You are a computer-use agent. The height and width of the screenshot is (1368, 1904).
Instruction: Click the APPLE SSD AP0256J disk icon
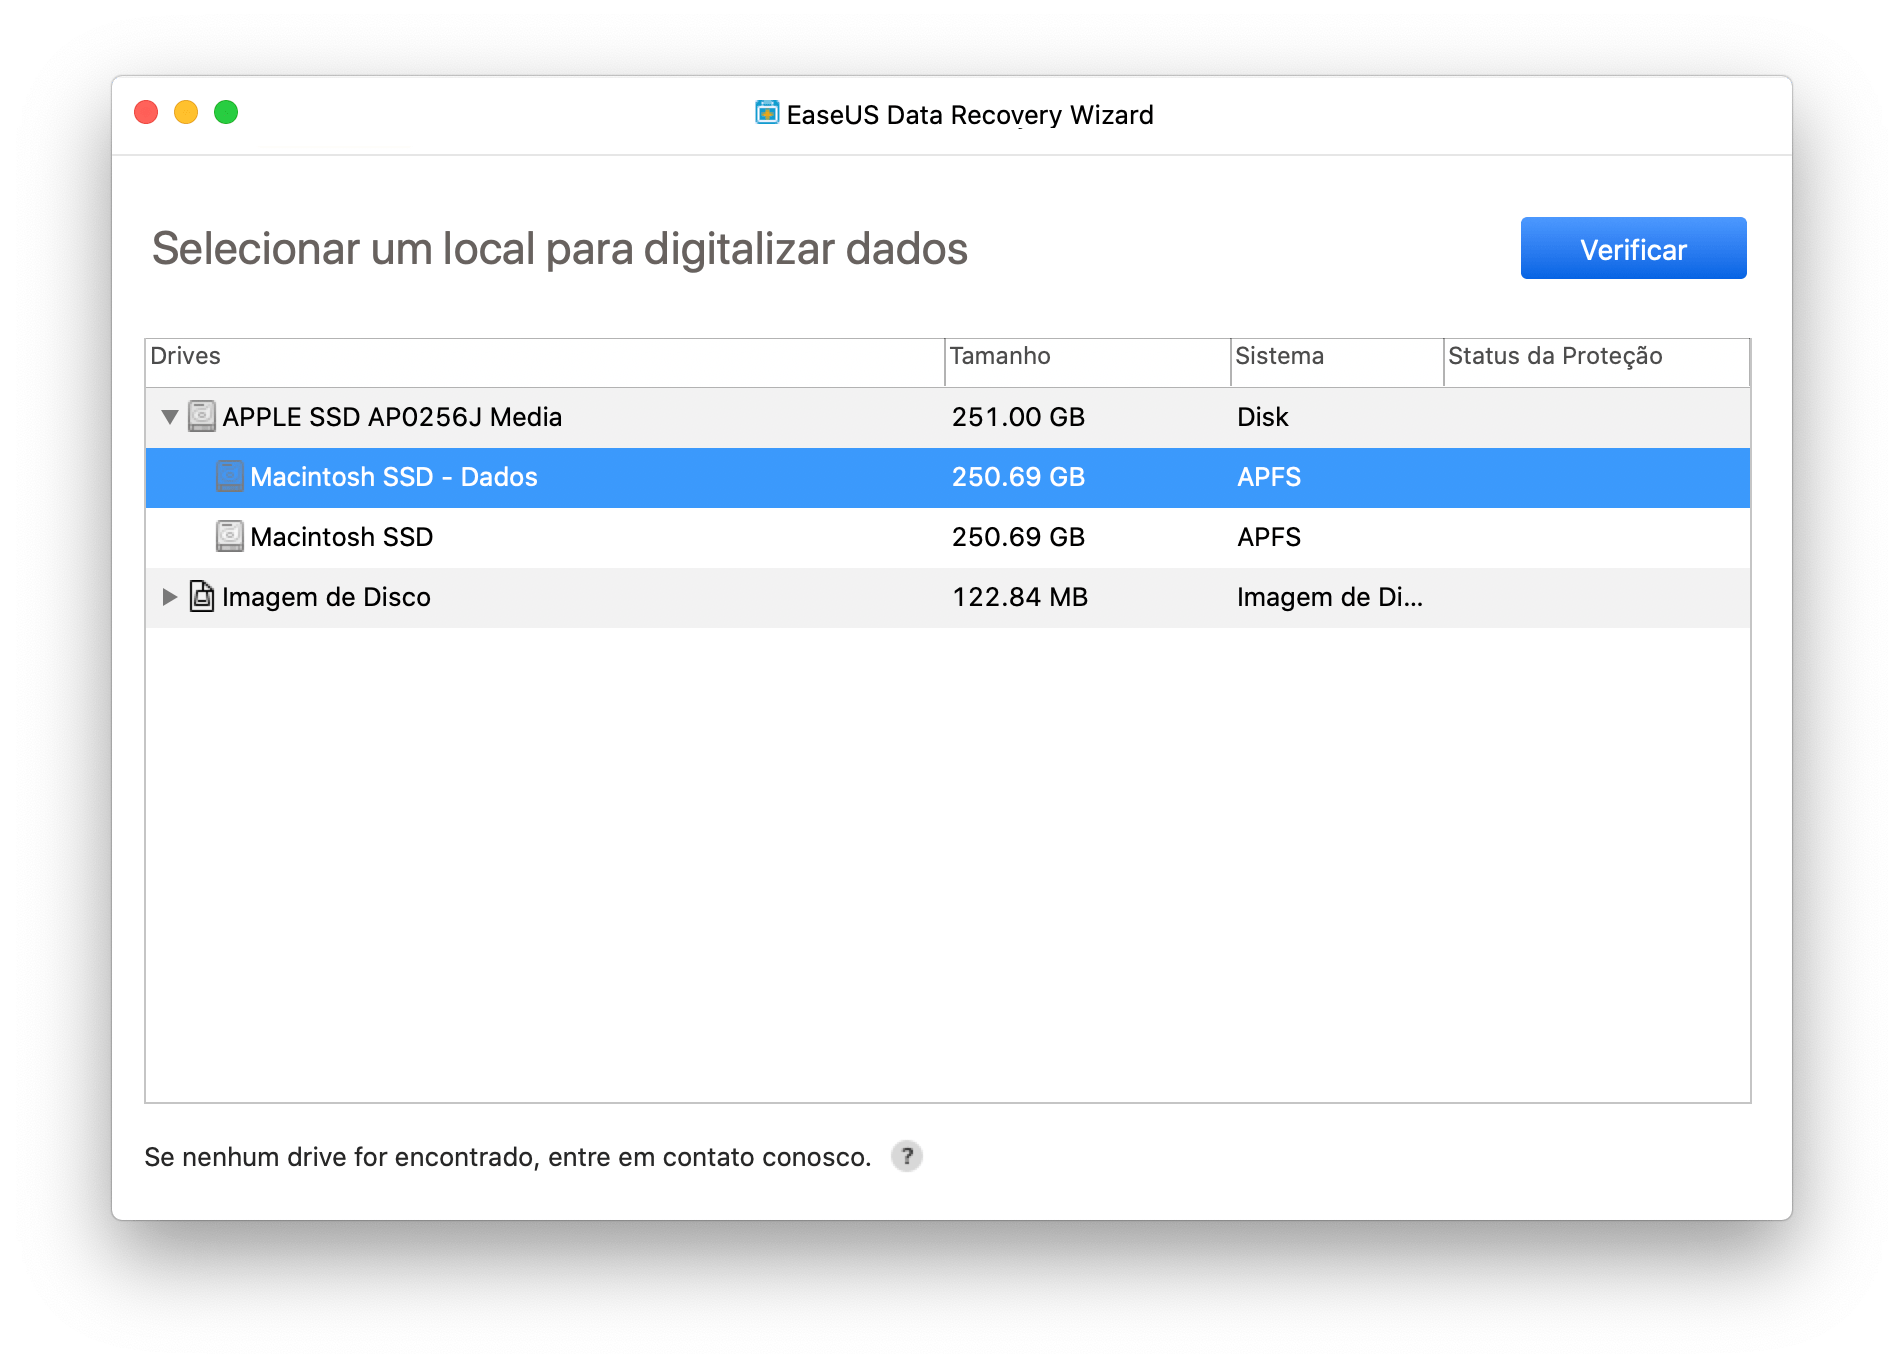(202, 416)
